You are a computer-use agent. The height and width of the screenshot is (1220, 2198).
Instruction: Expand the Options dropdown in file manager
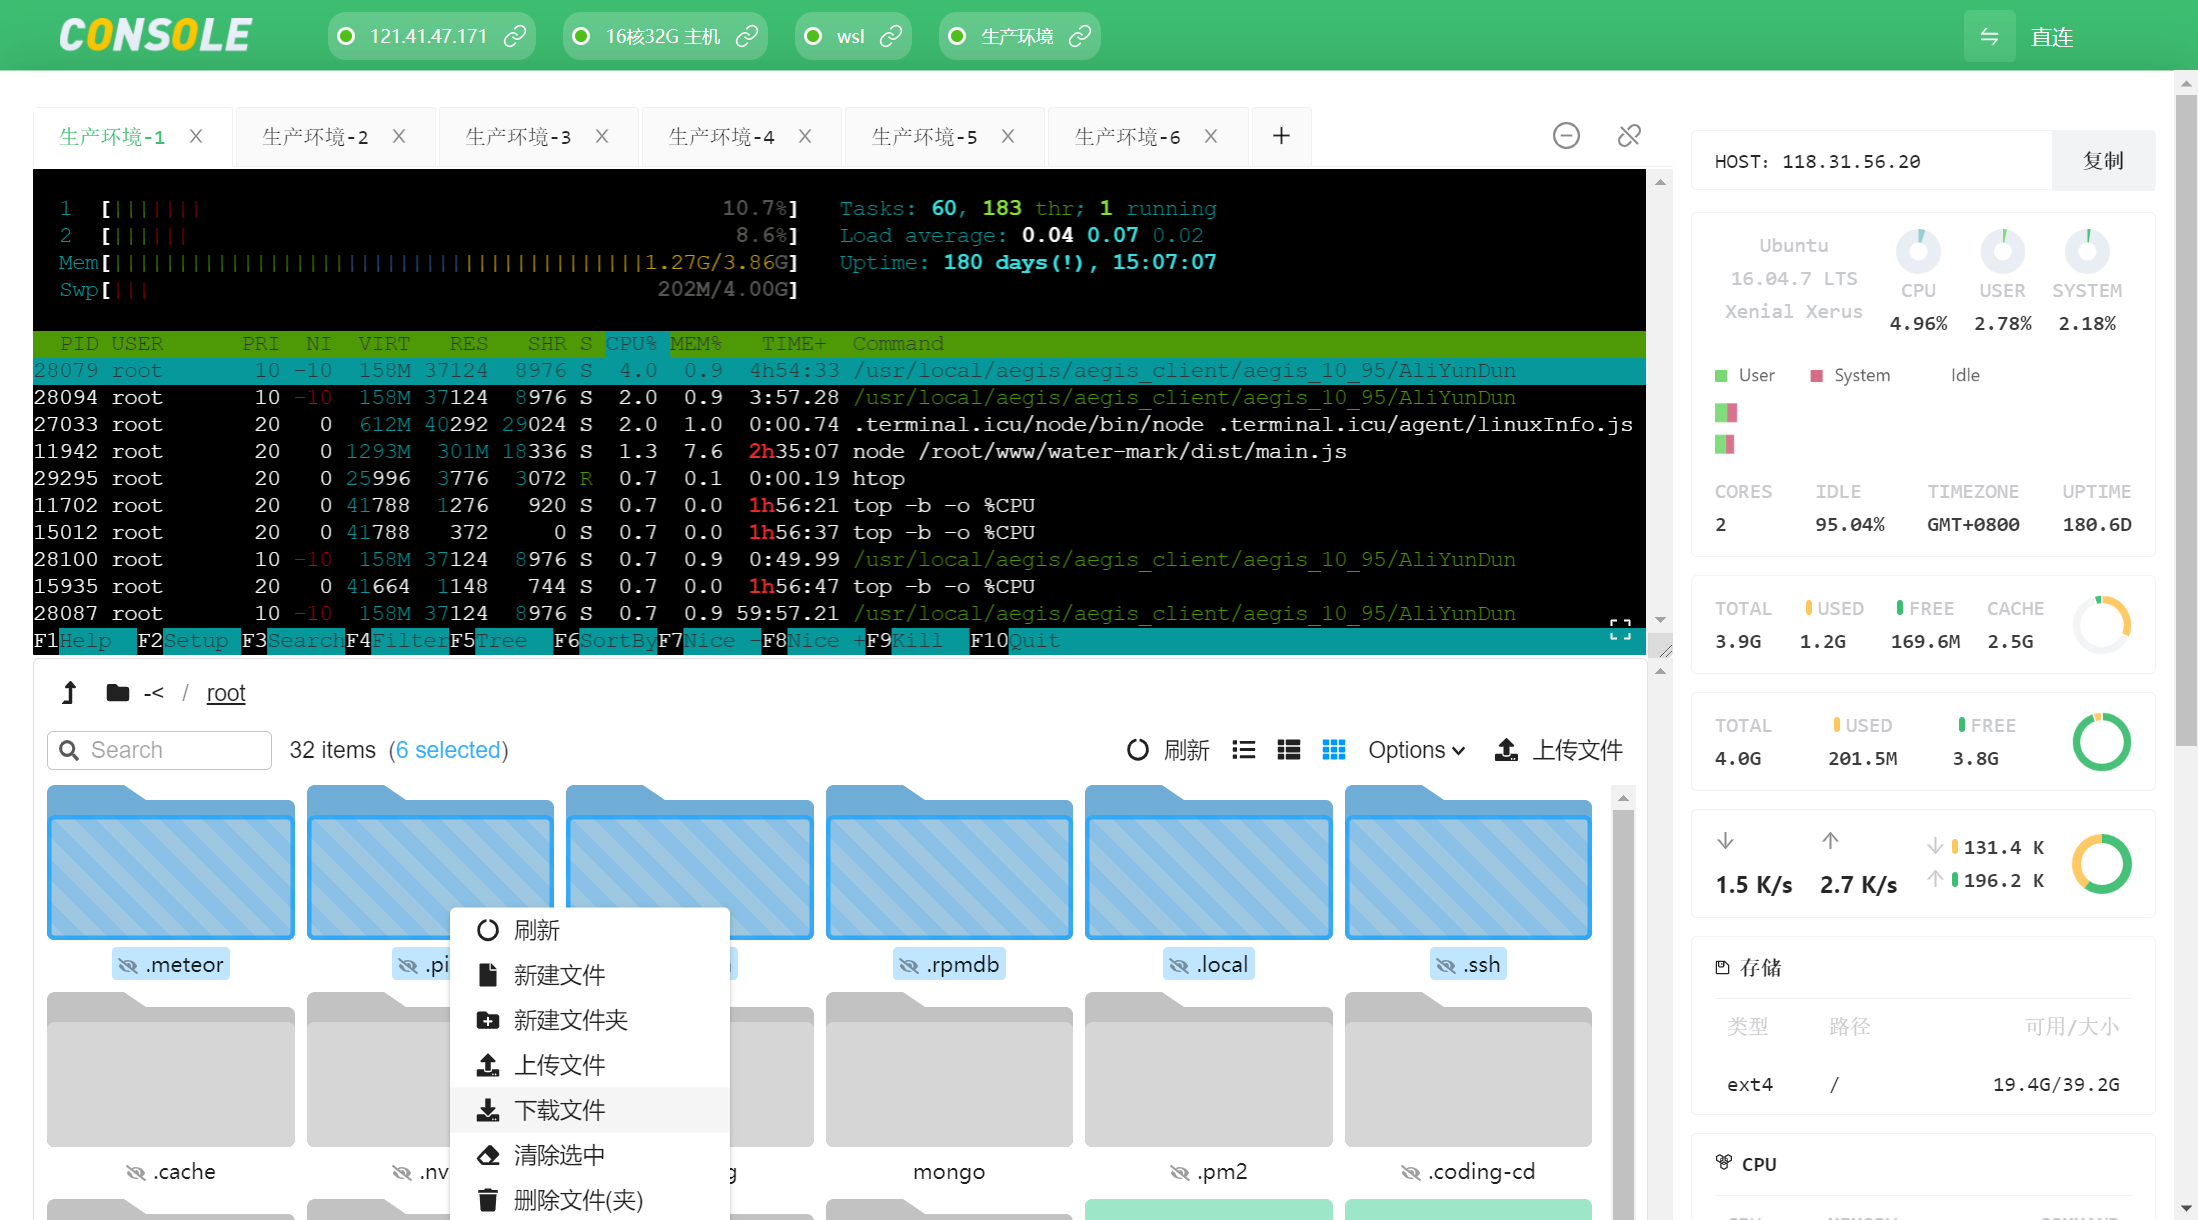pos(1414,751)
